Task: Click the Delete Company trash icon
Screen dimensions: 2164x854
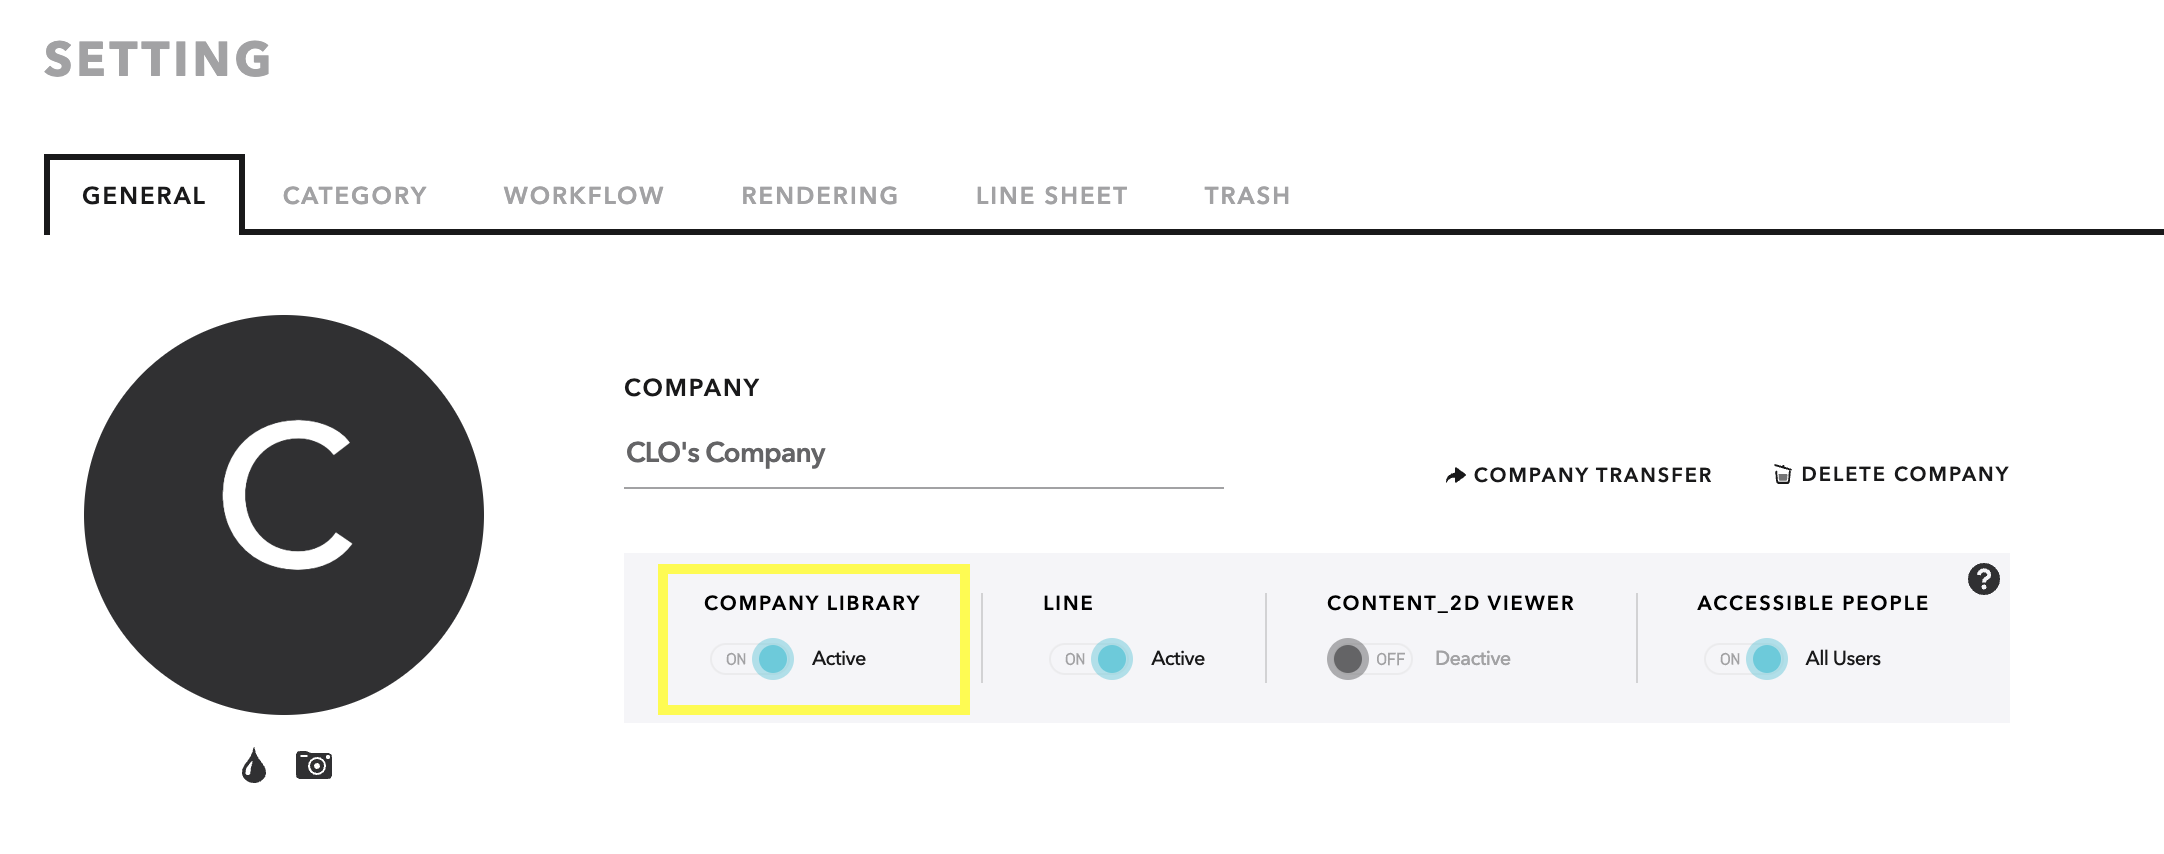Action: click(1782, 474)
